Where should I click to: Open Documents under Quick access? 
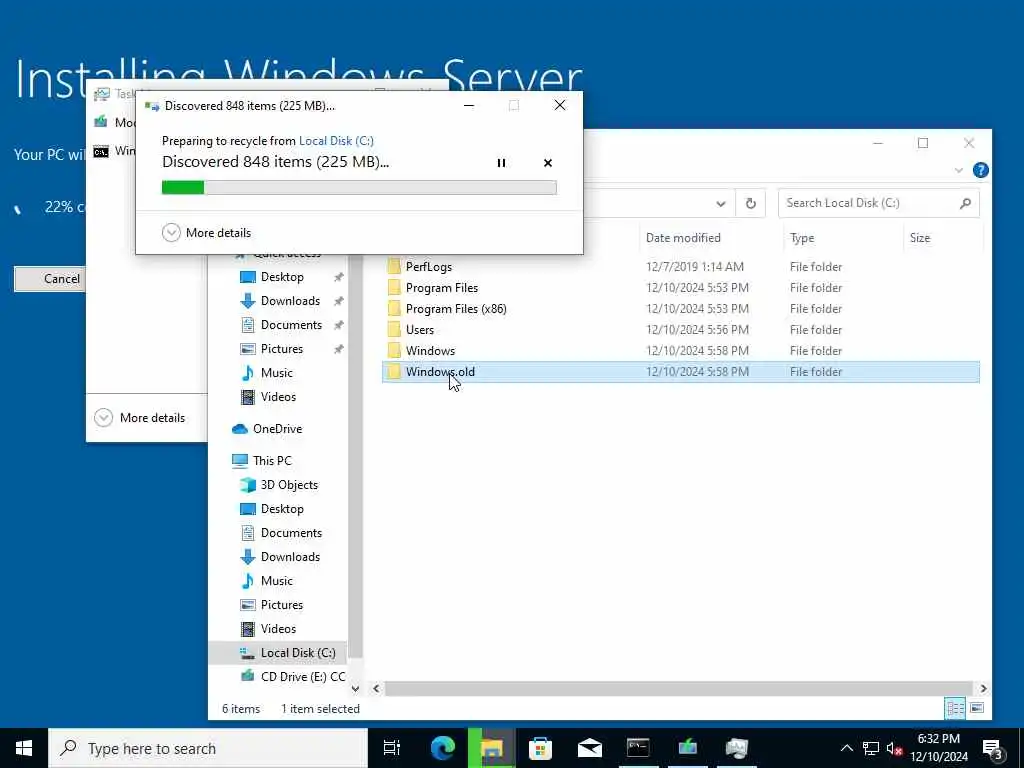tap(291, 325)
